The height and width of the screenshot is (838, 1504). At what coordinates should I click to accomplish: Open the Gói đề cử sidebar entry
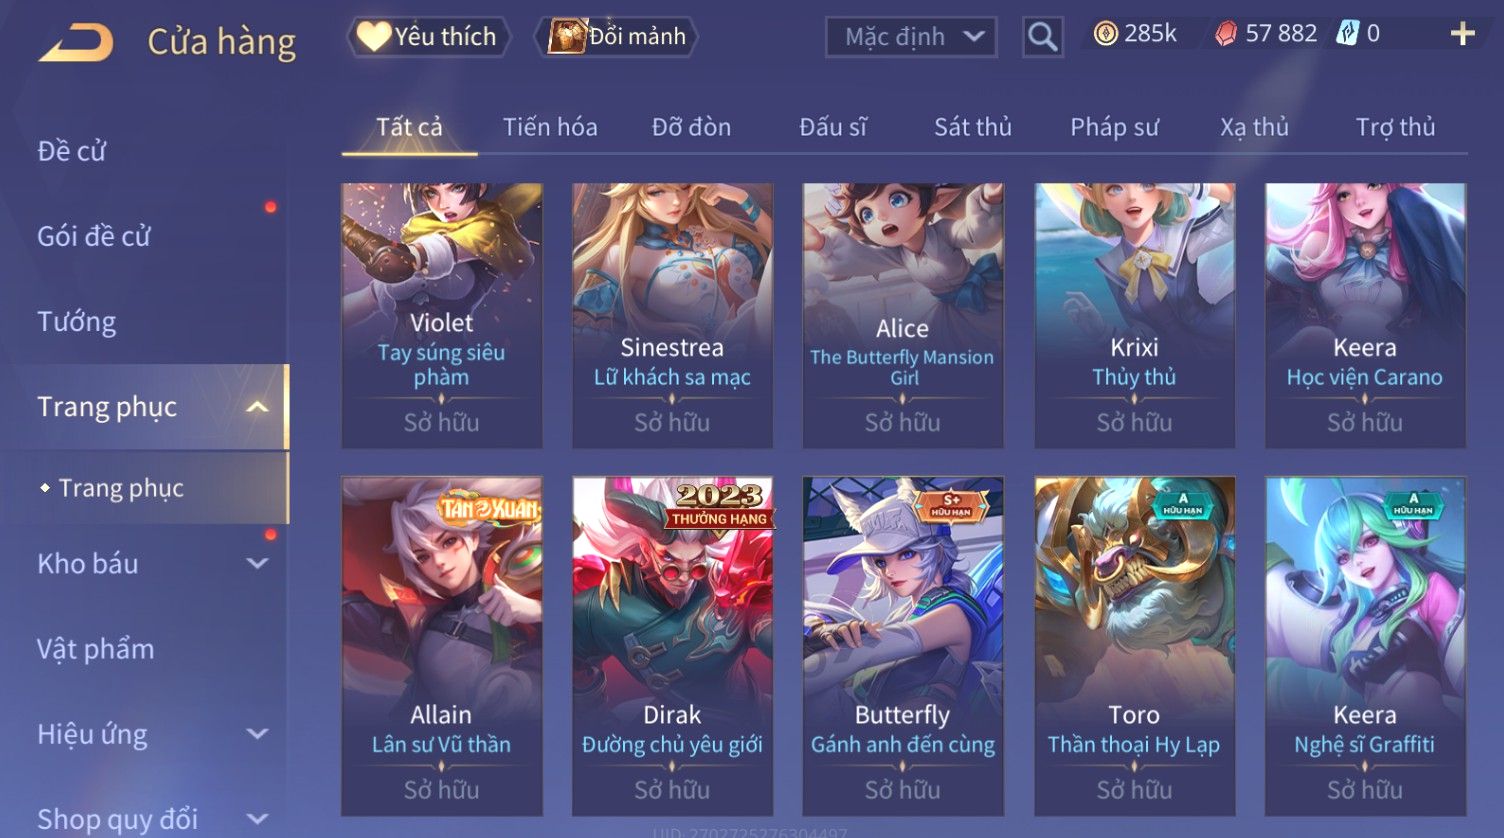pyautogui.click(x=94, y=237)
